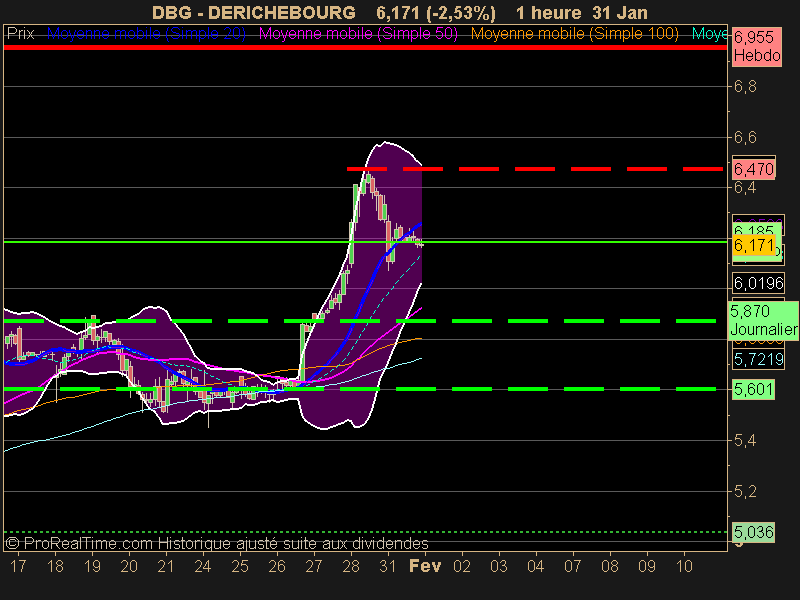Click the Moyenne mobile (Simple 50) legend

pyautogui.click(x=358, y=34)
